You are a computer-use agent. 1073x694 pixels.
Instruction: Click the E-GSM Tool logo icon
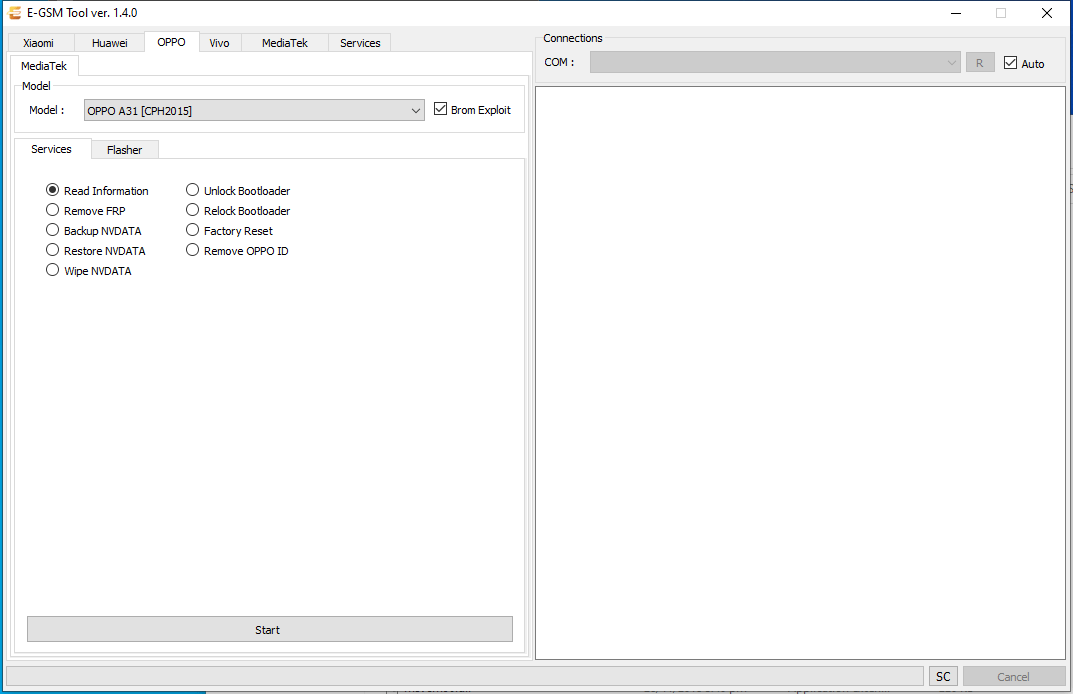pos(14,13)
